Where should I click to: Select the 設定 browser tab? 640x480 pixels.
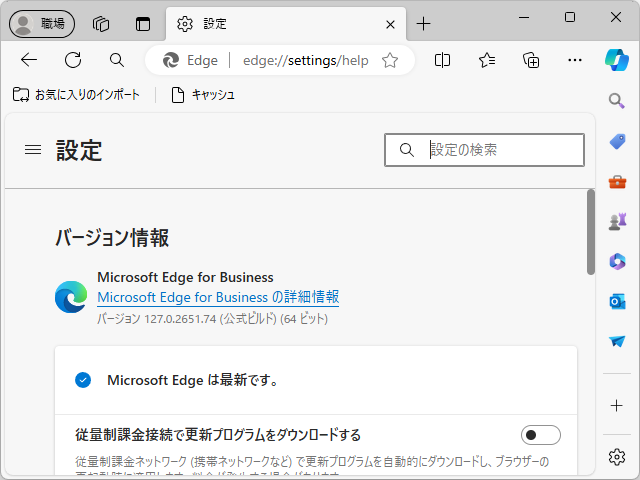click(x=286, y=24)
